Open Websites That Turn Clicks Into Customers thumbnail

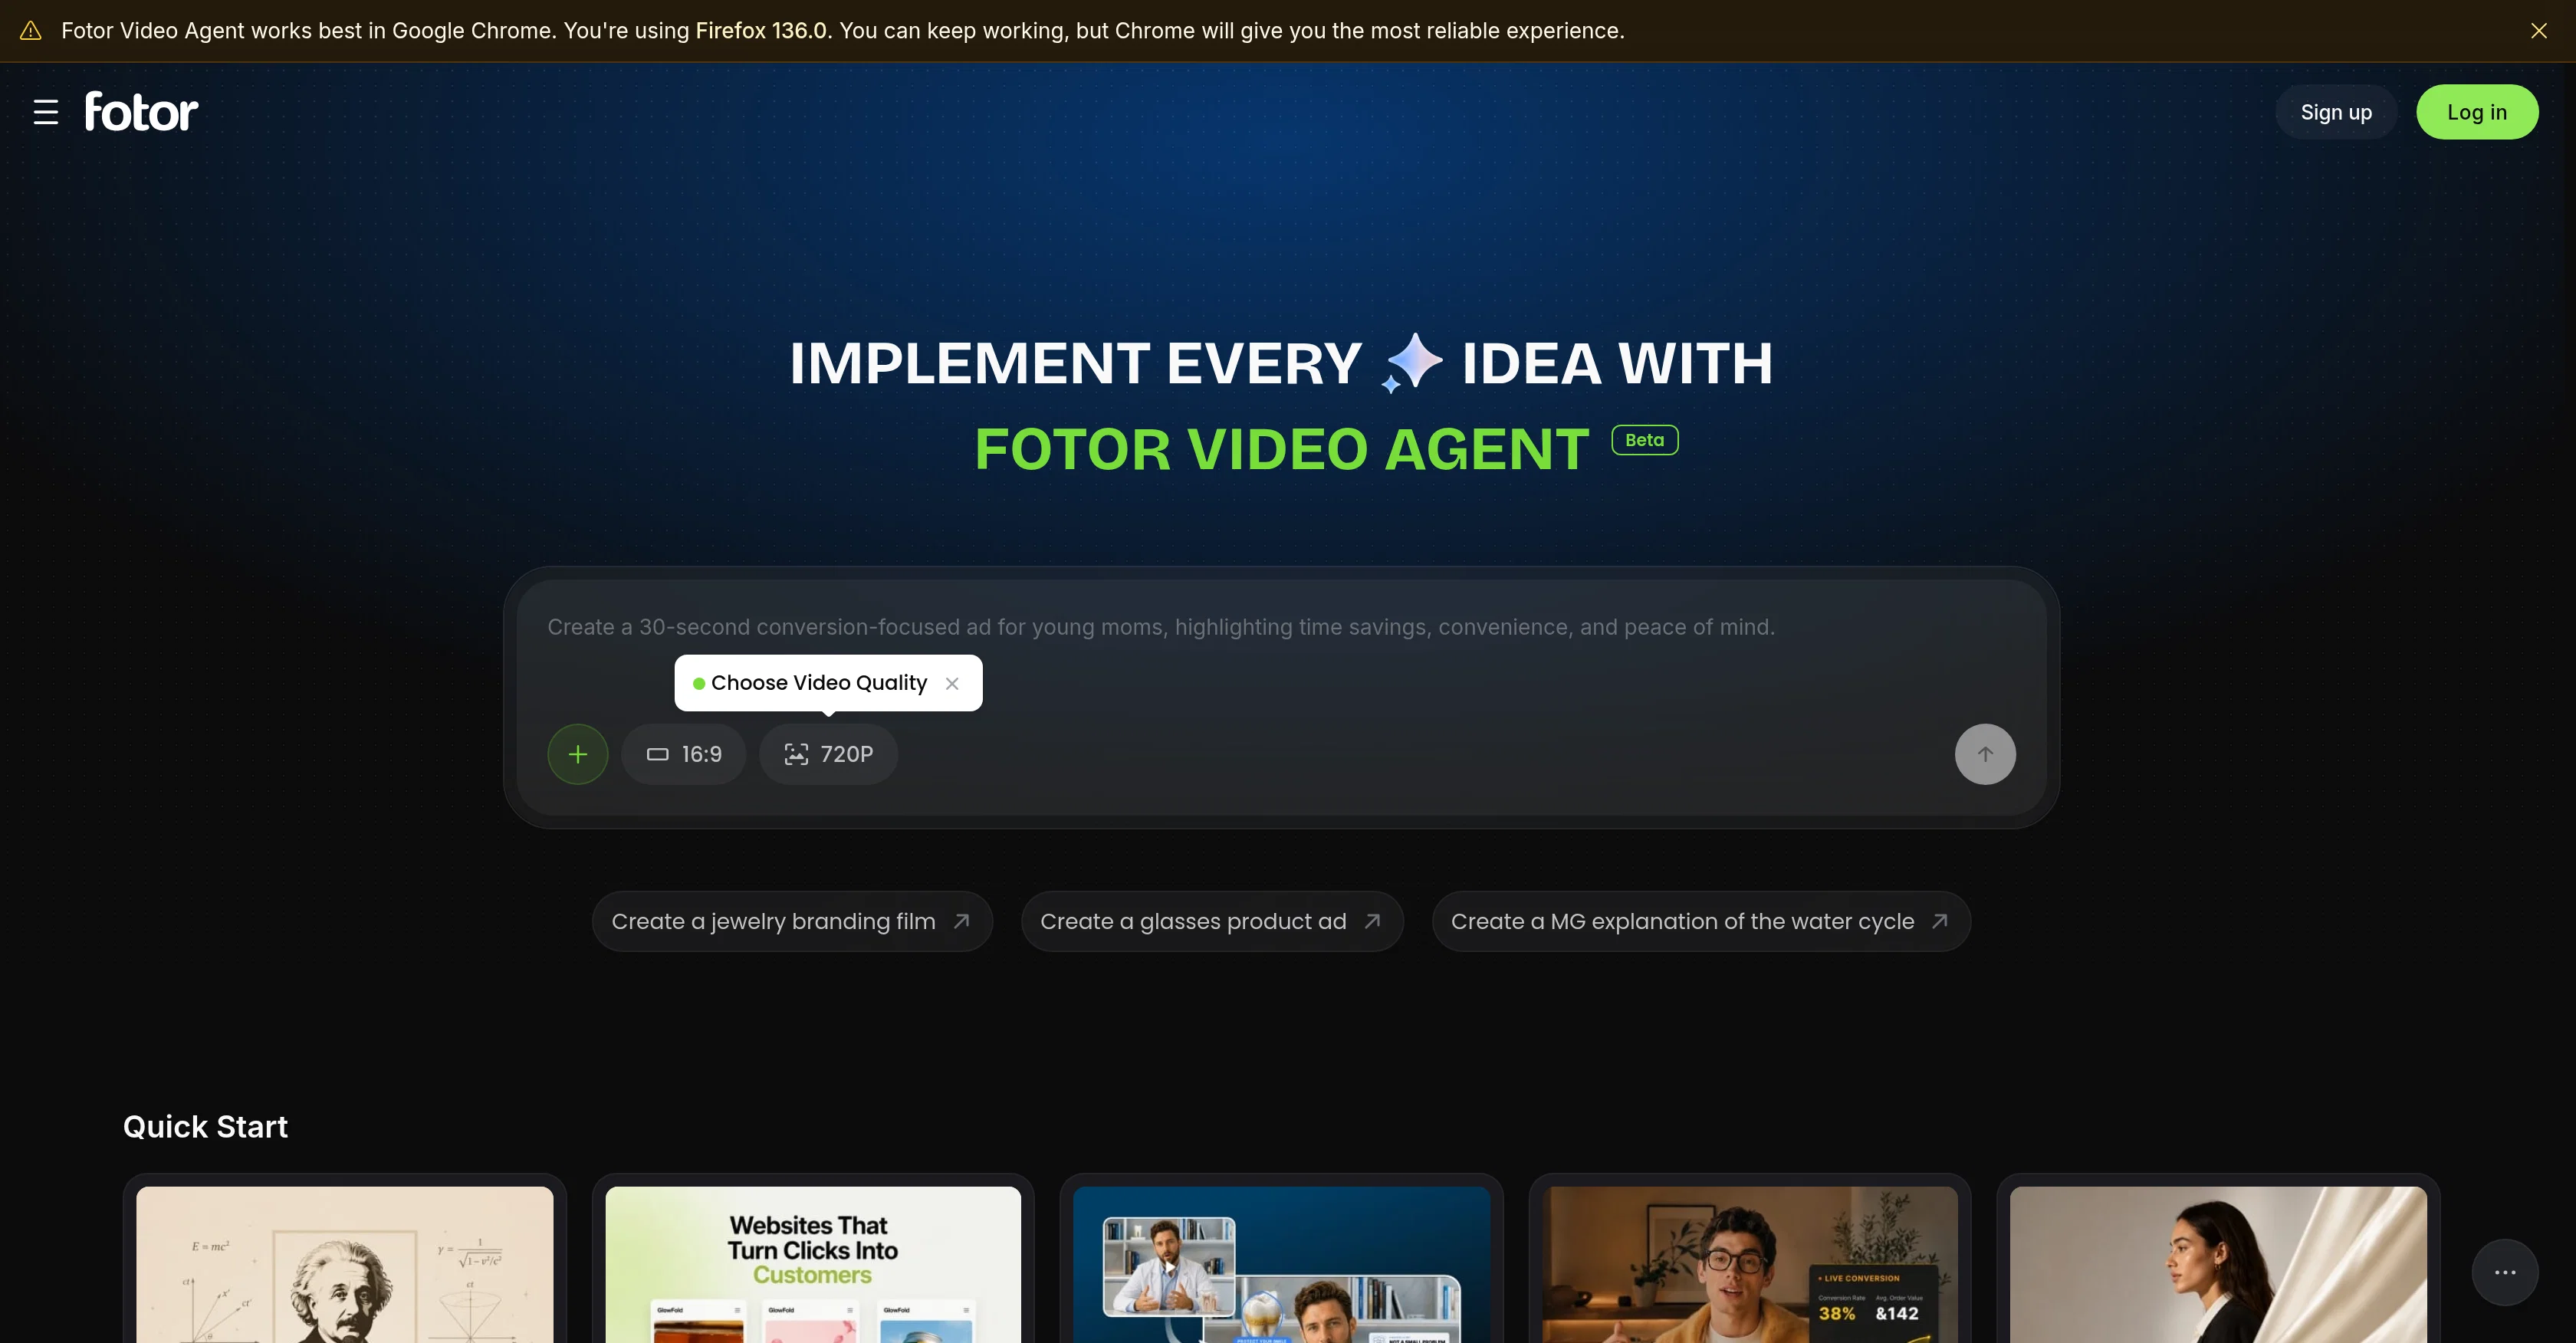click(813, 1265)
